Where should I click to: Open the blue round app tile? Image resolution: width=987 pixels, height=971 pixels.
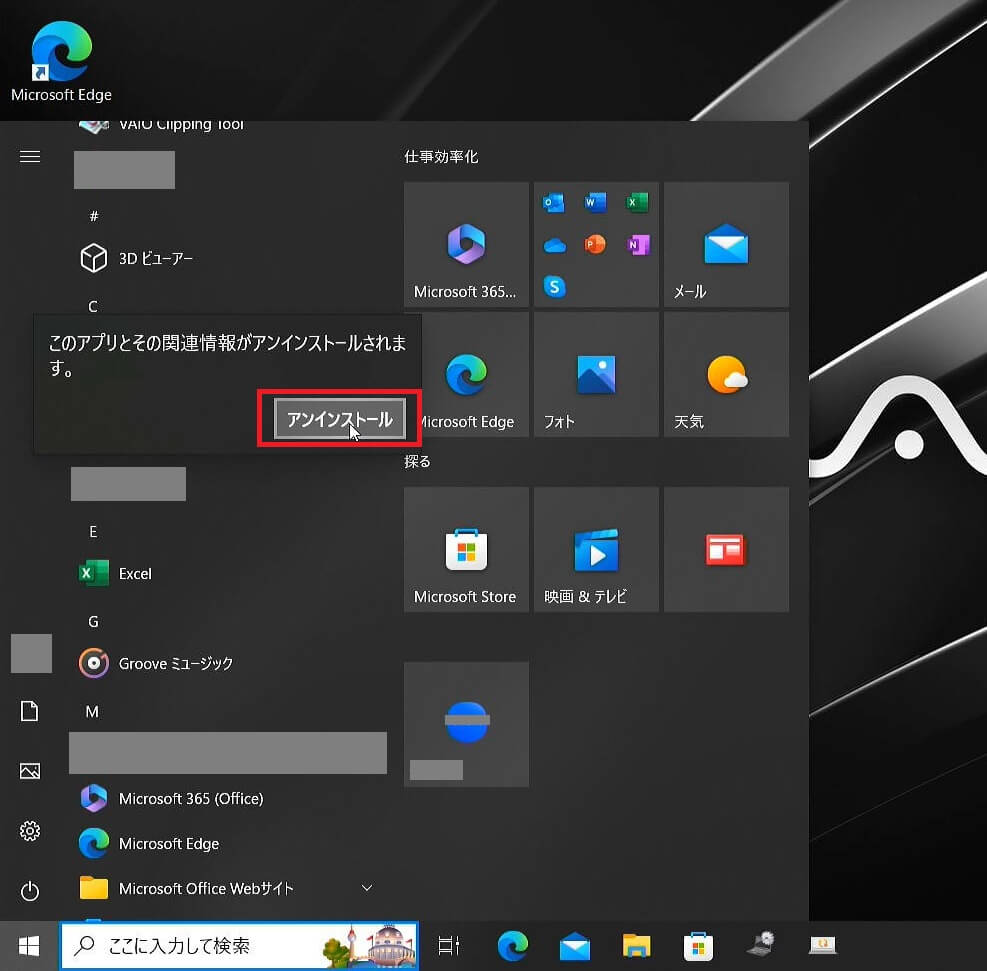[466, 724]
